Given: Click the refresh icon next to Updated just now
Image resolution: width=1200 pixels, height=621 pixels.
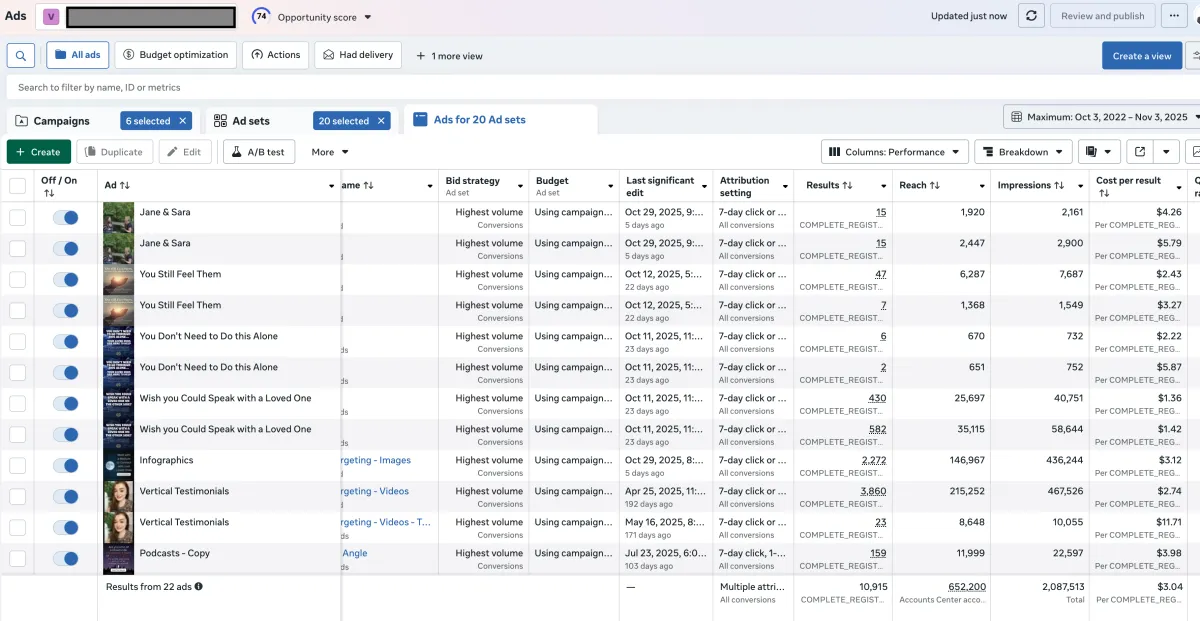Looking at the screenshot, I should [x=1031, y=16].
